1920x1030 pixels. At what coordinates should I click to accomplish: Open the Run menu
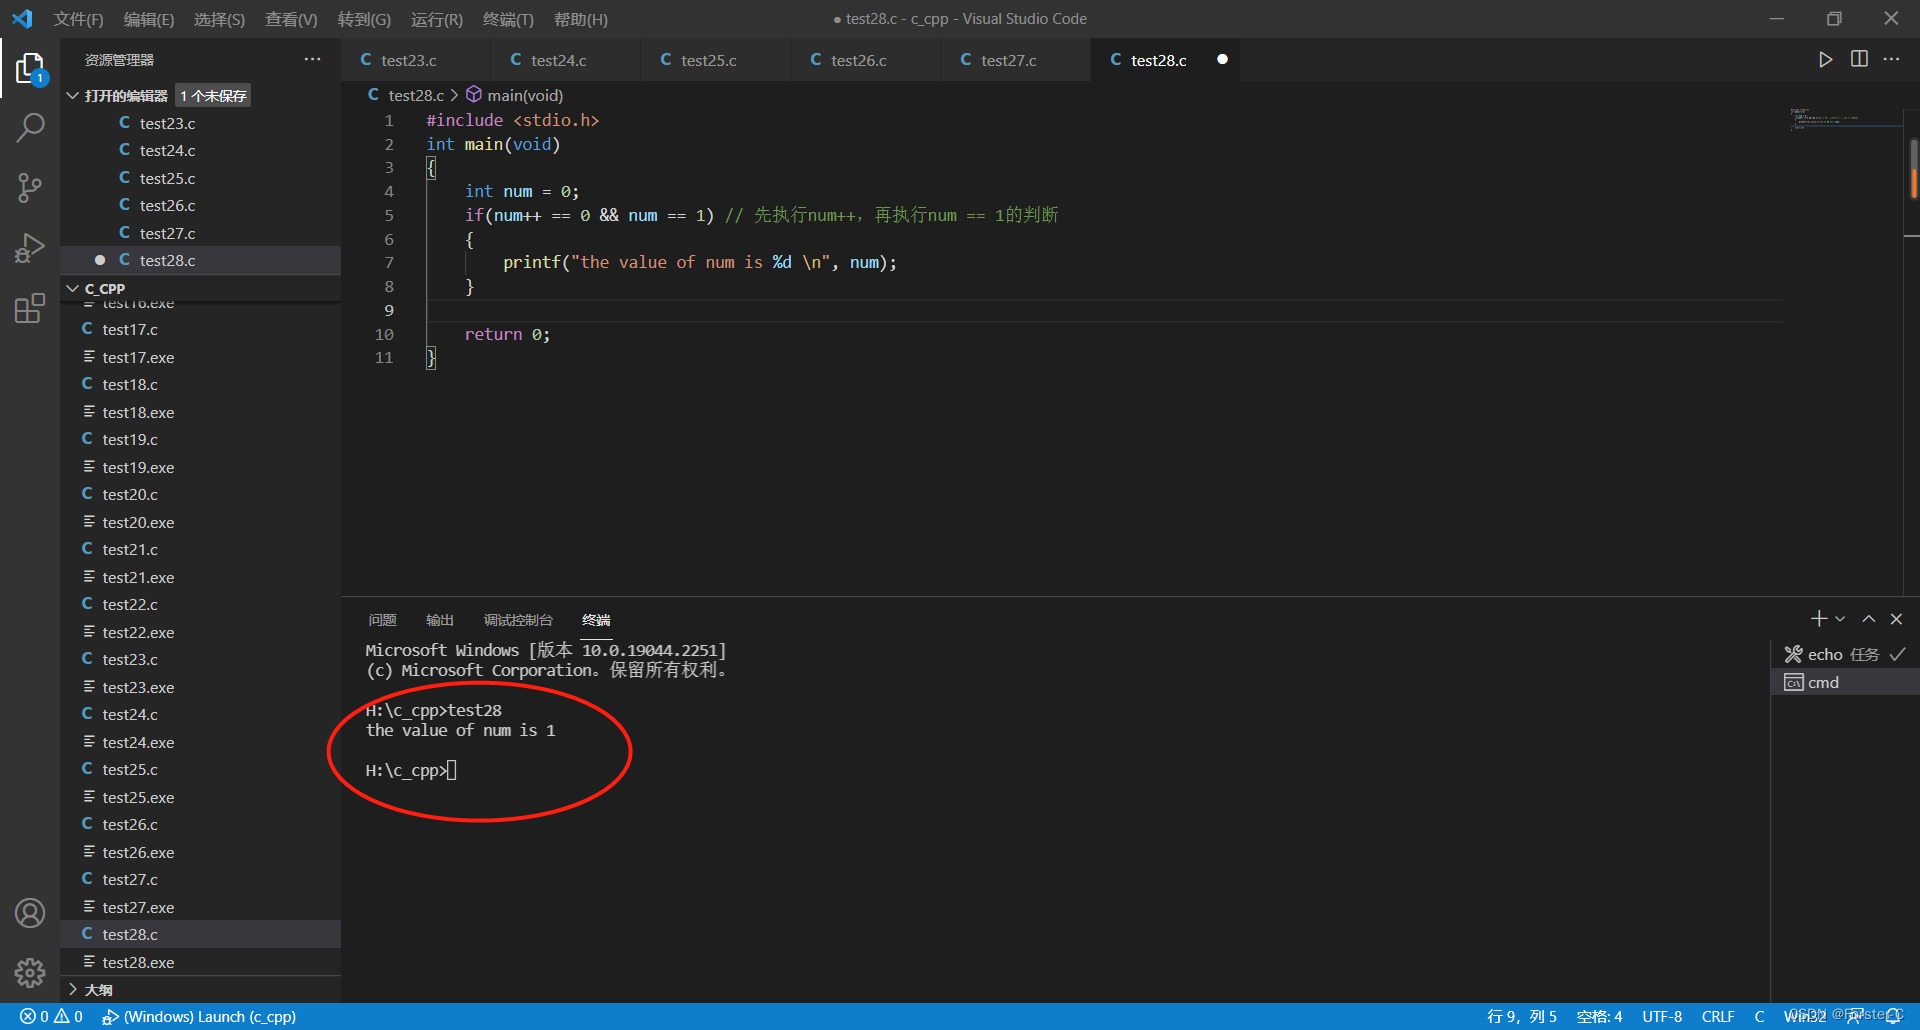[437, 19]
